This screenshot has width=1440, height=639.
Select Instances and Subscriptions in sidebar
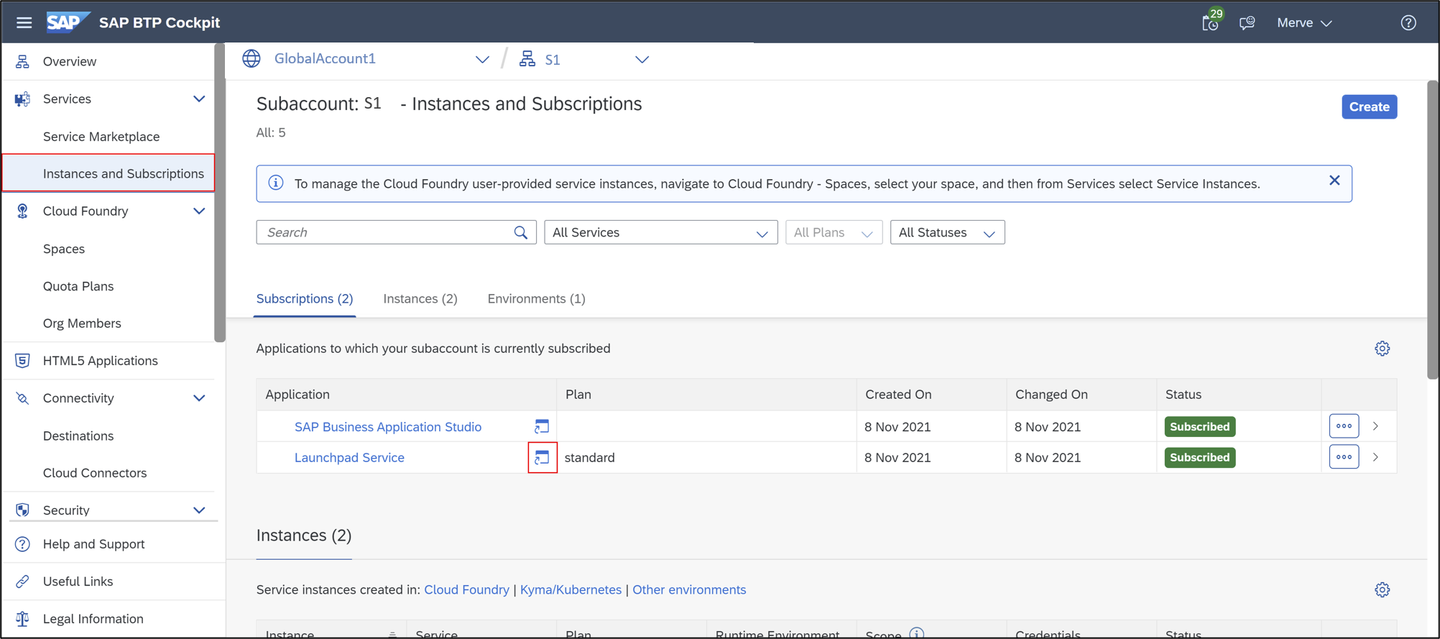click(x=108, y=173)
